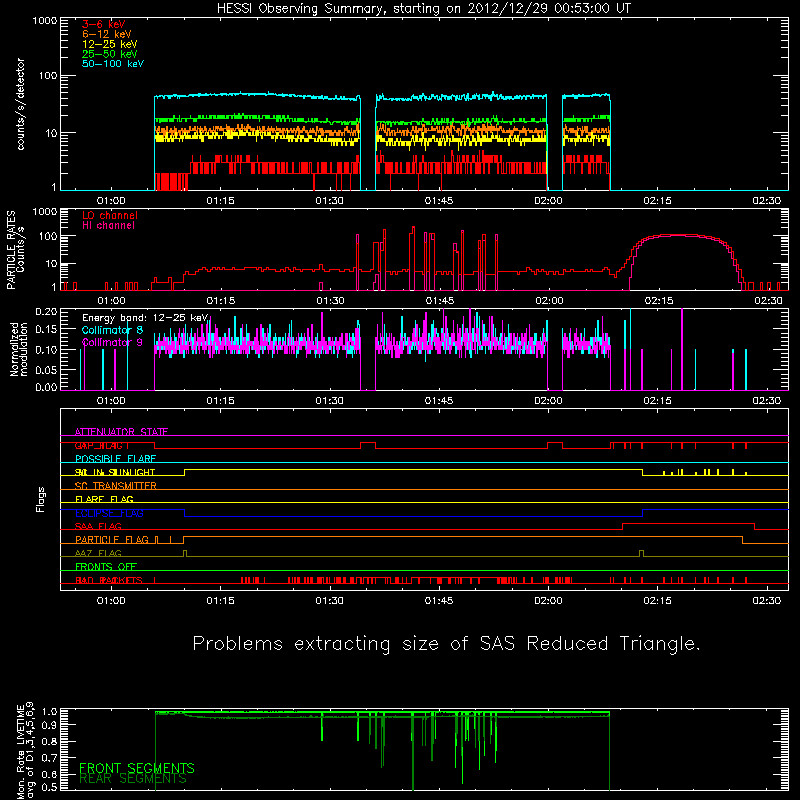800x800 pixels.
Task: Select the orange 6-12 keV legend entry
Action: [x=107, y=34]
